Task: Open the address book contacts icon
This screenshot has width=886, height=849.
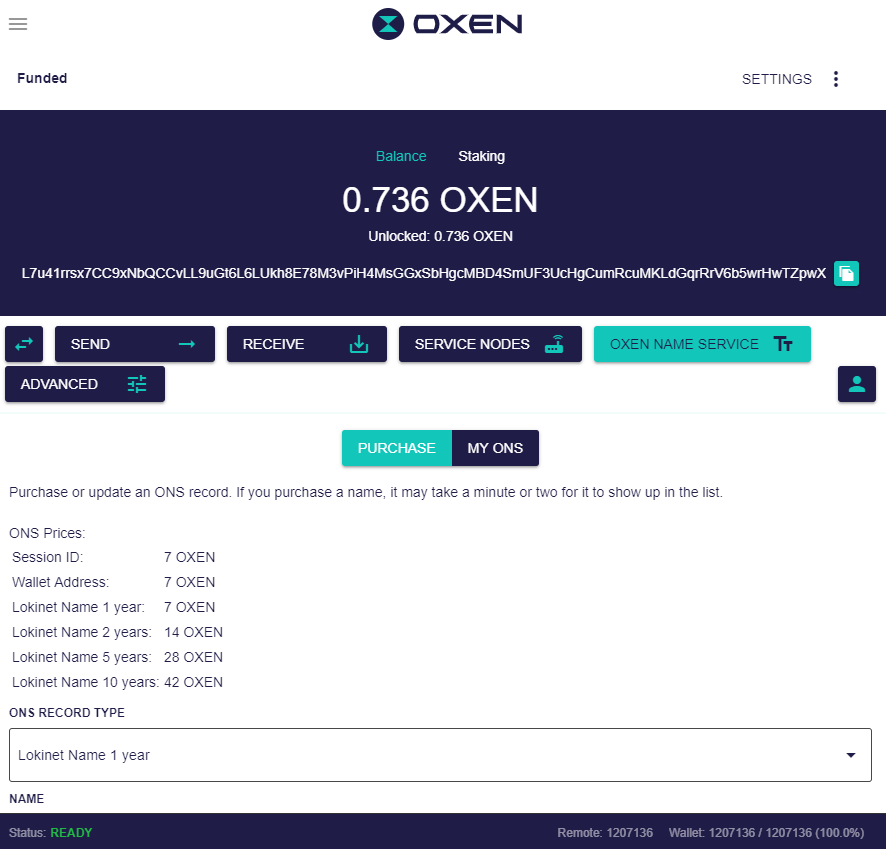Action: tap(856, 384)
